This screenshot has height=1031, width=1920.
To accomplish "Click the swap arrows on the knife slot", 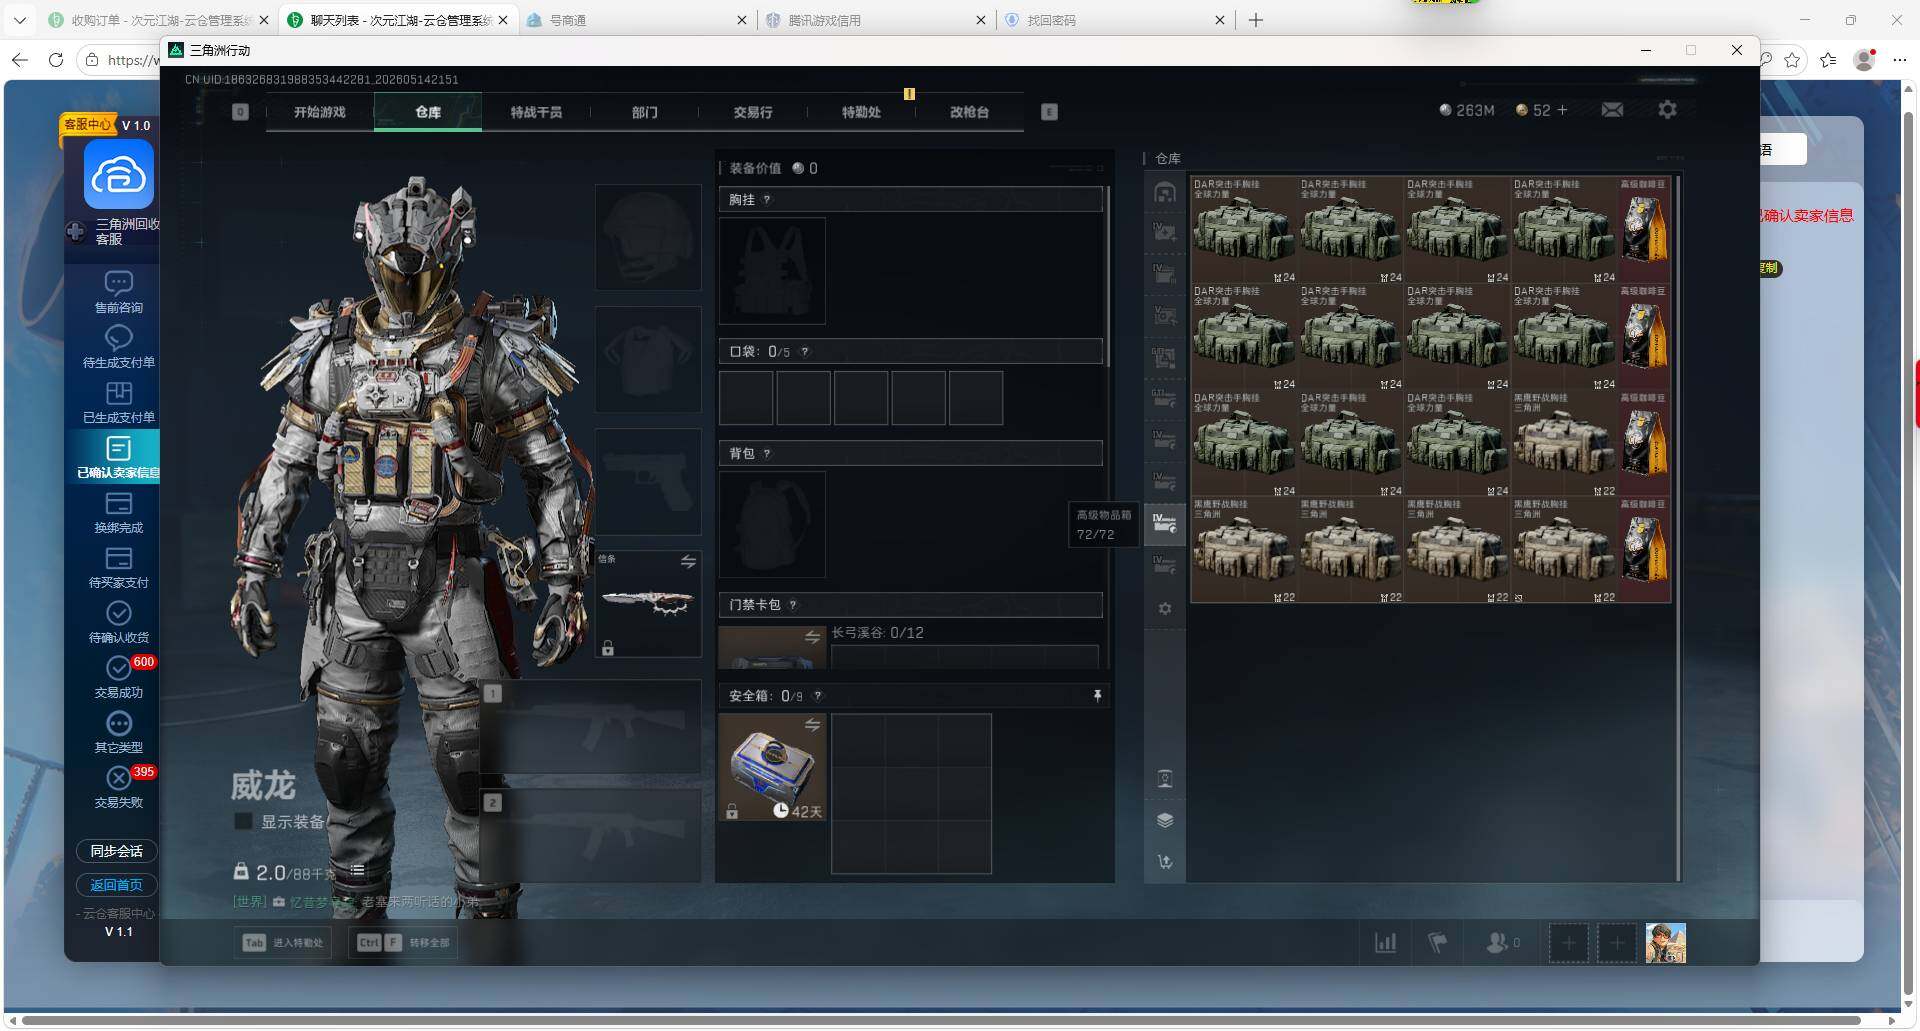I will 688,562.
